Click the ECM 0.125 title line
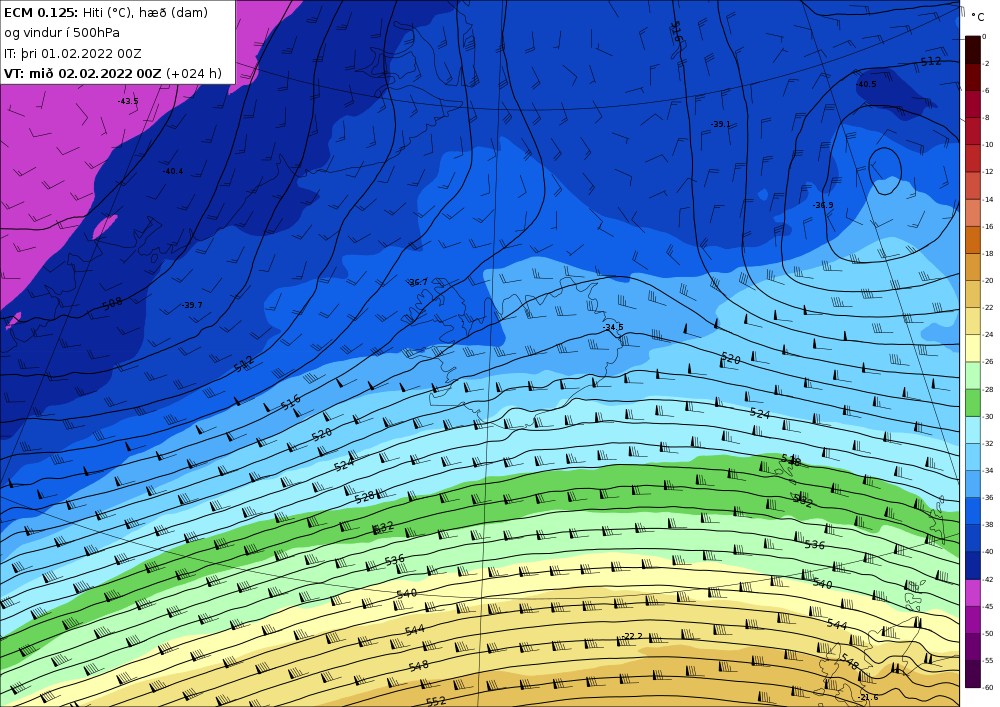This screenshot has width=1000, height=707. coord(106,12)
